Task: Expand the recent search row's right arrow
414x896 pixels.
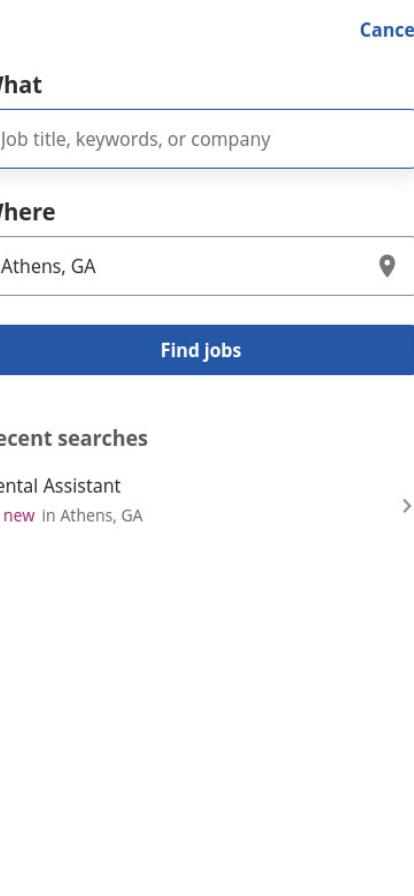Action: tap(407, 506)
